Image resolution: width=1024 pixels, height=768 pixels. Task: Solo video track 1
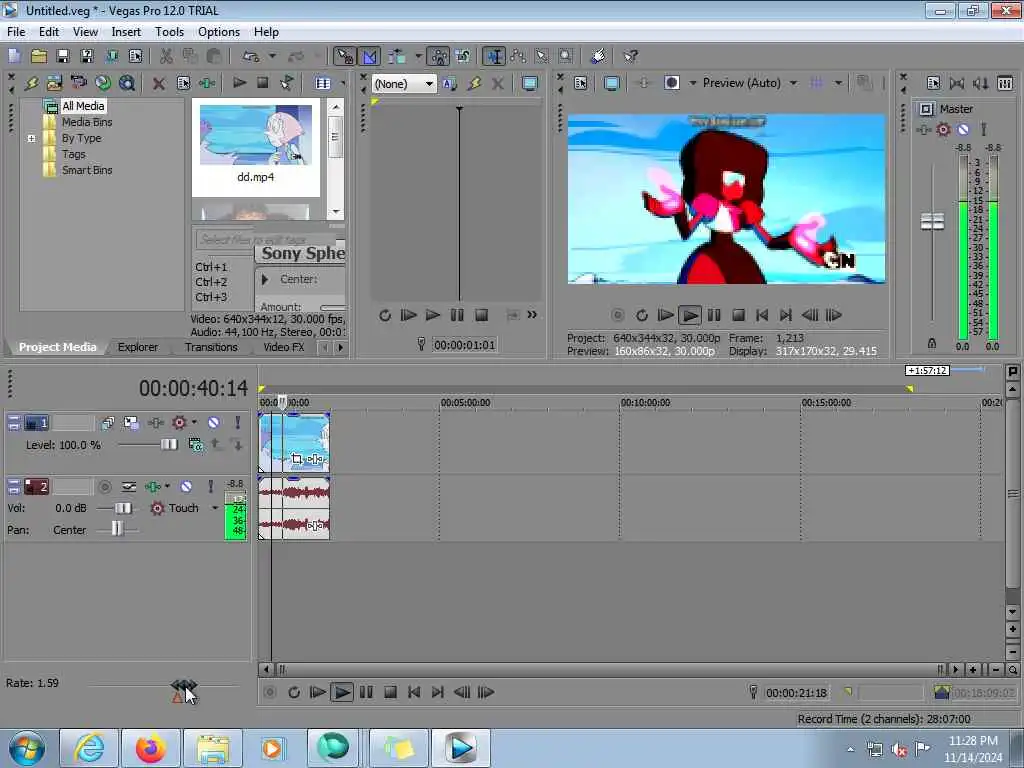point(238,423)
